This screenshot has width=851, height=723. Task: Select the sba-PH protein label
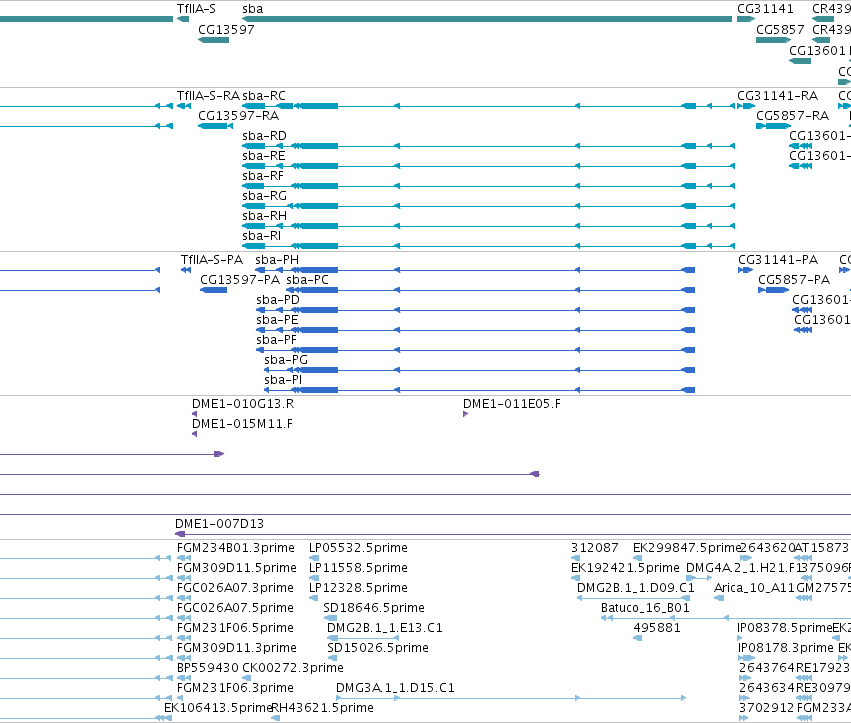(277, 260)
